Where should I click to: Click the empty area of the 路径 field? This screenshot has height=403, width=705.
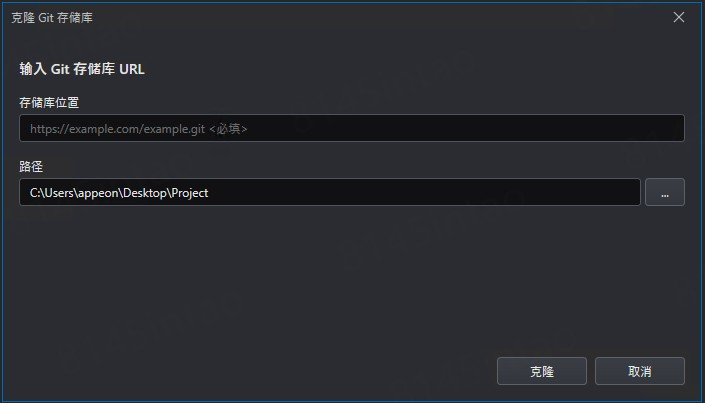(x=423, y=192)
